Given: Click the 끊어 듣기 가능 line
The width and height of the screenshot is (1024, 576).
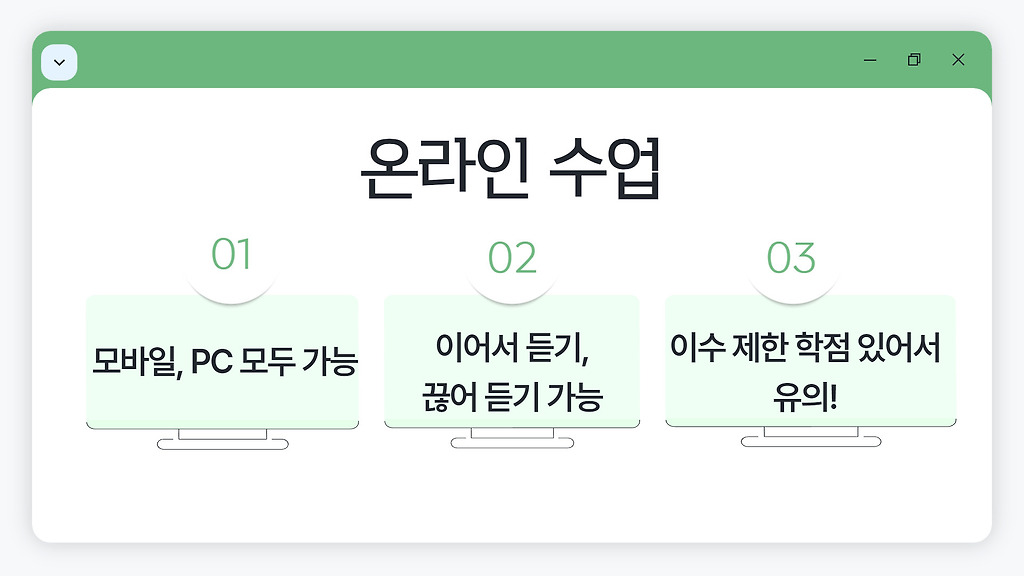Looking at the screenshot, I should (x=512, y=396).
